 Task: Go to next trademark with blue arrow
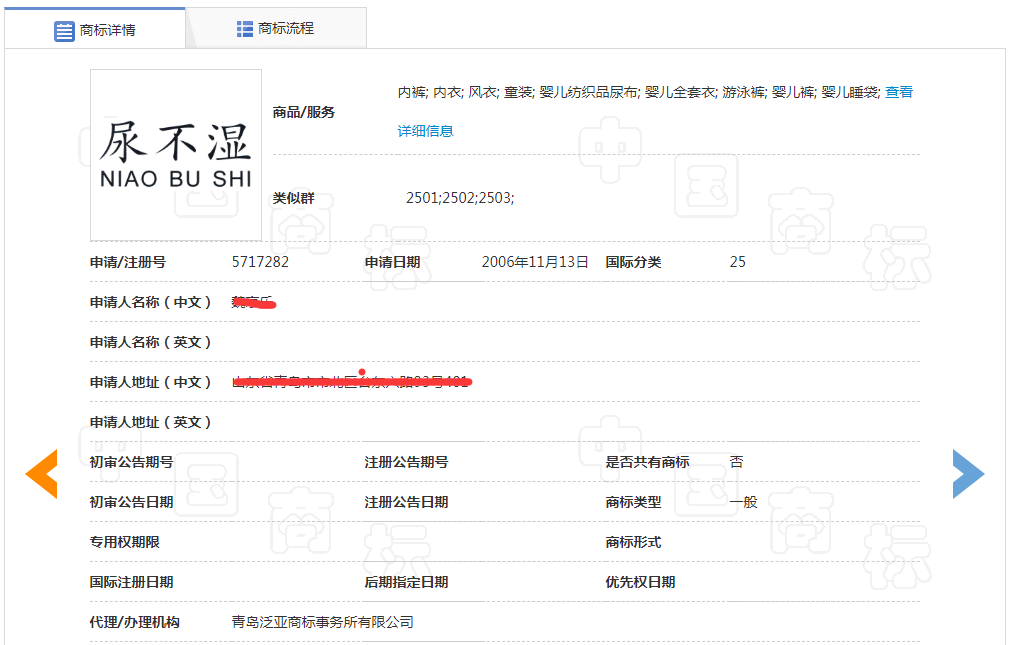968,474
